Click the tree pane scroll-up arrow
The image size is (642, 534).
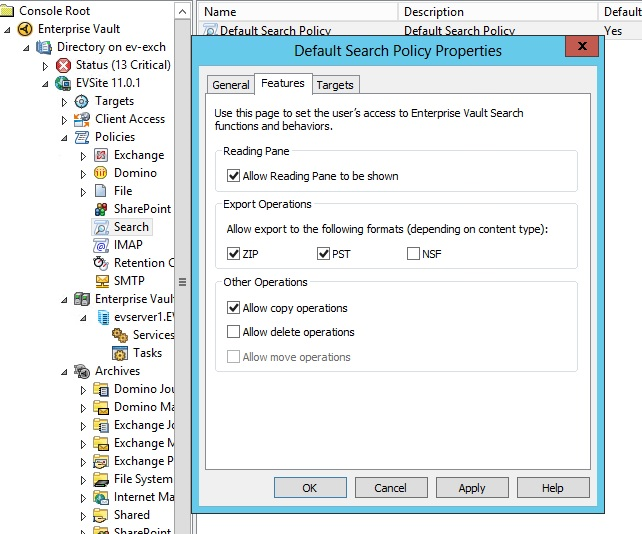pyautogui.click(x=183, y=11)
